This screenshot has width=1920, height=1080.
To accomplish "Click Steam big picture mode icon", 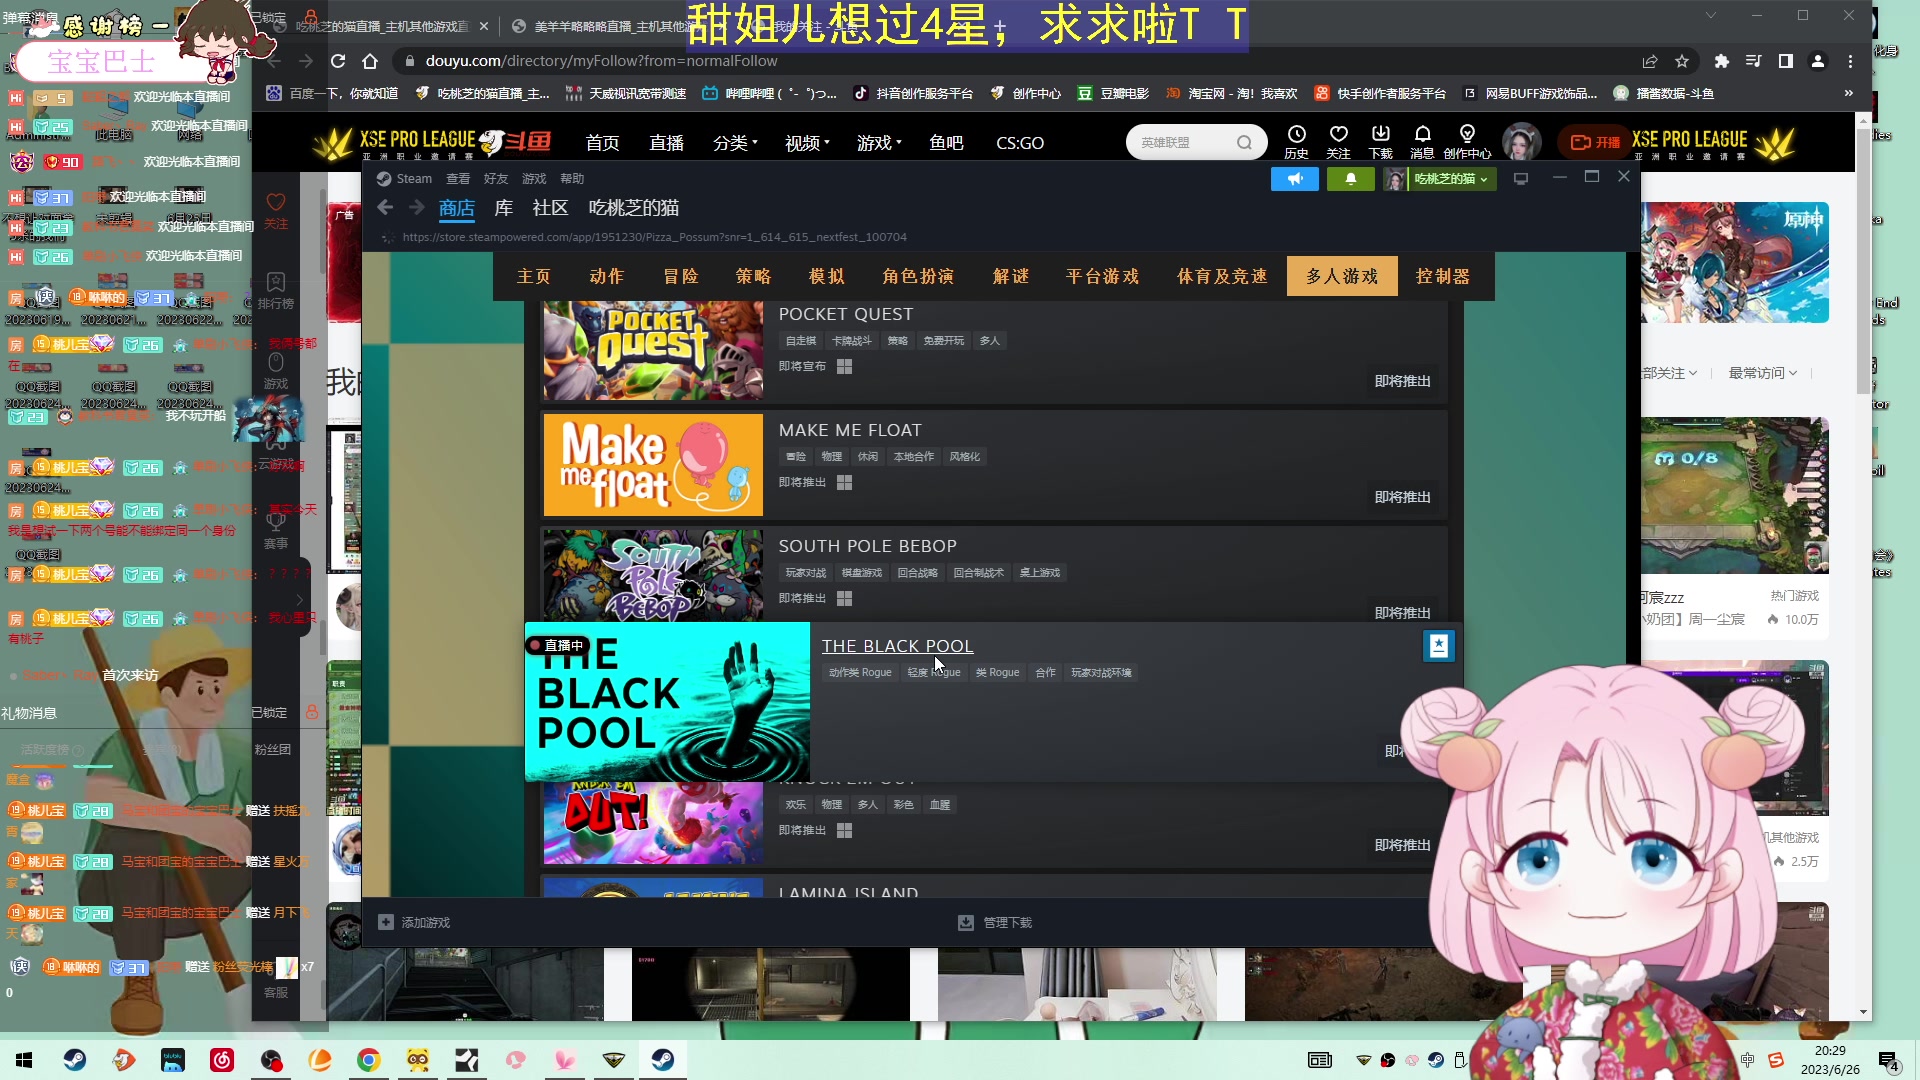I will (x=1521, y=179).
